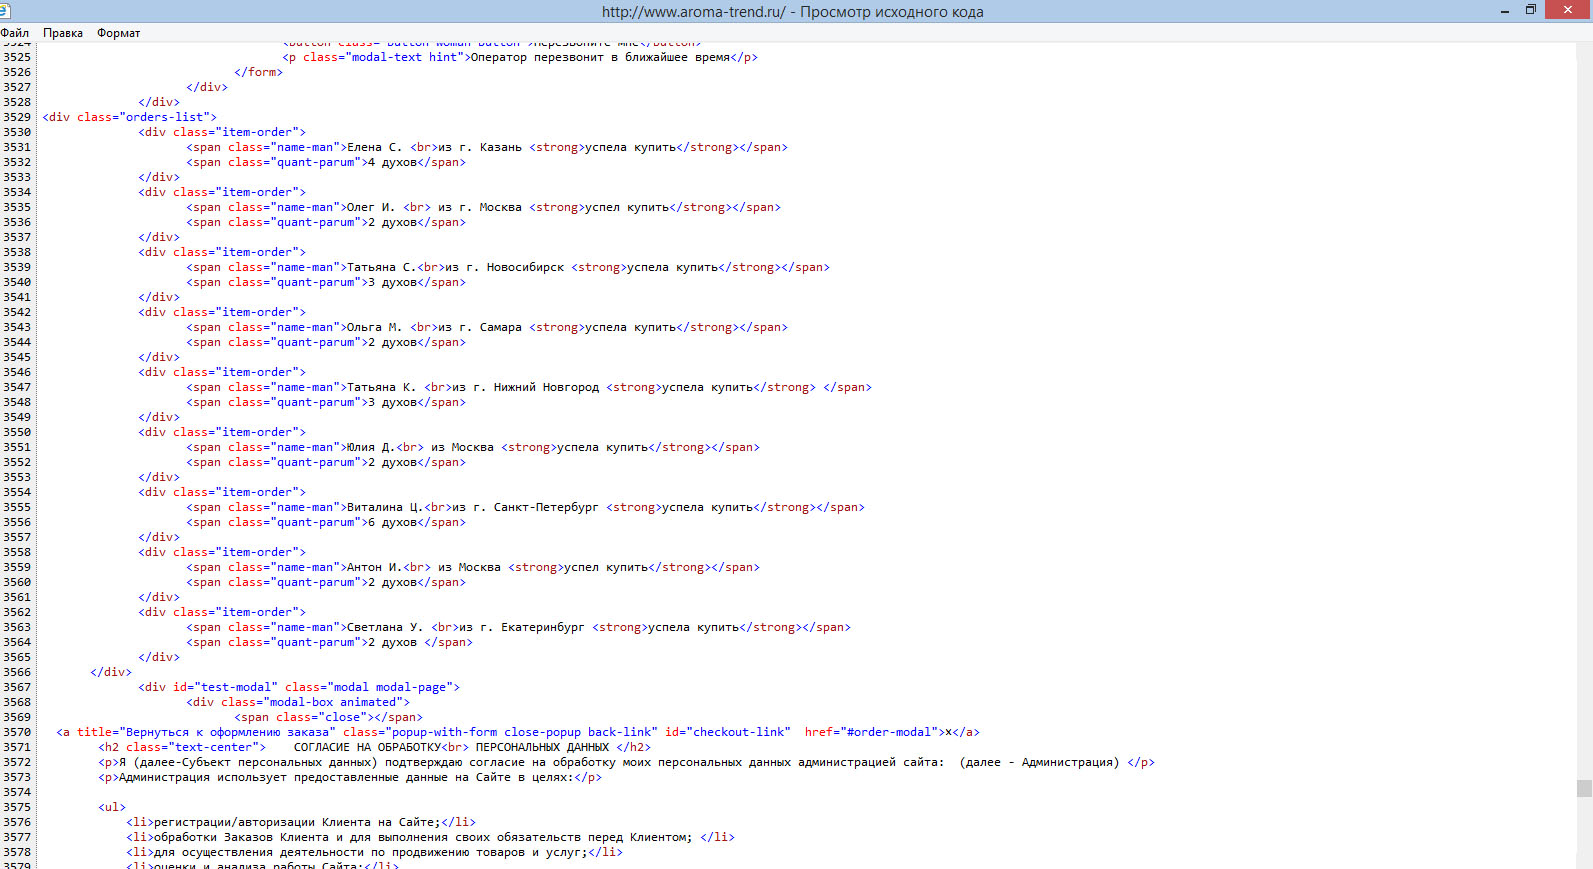Click the vertical scrollbar thumb
The image size is (1593, 869).
[1584, 788]
